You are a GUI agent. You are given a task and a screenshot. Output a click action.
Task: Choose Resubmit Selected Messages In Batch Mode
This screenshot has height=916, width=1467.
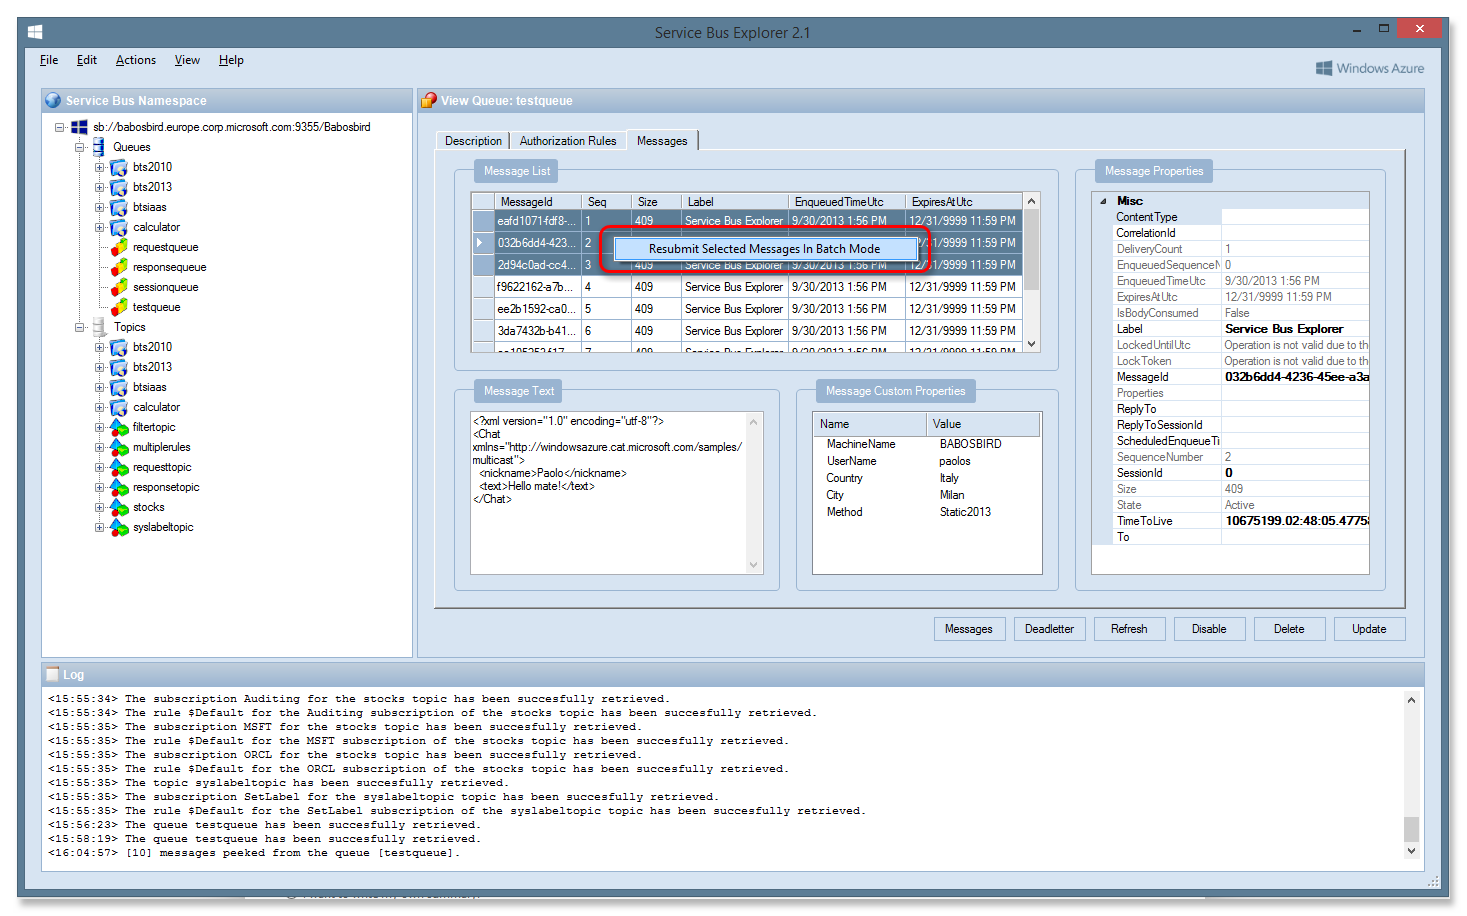[765, 249]
